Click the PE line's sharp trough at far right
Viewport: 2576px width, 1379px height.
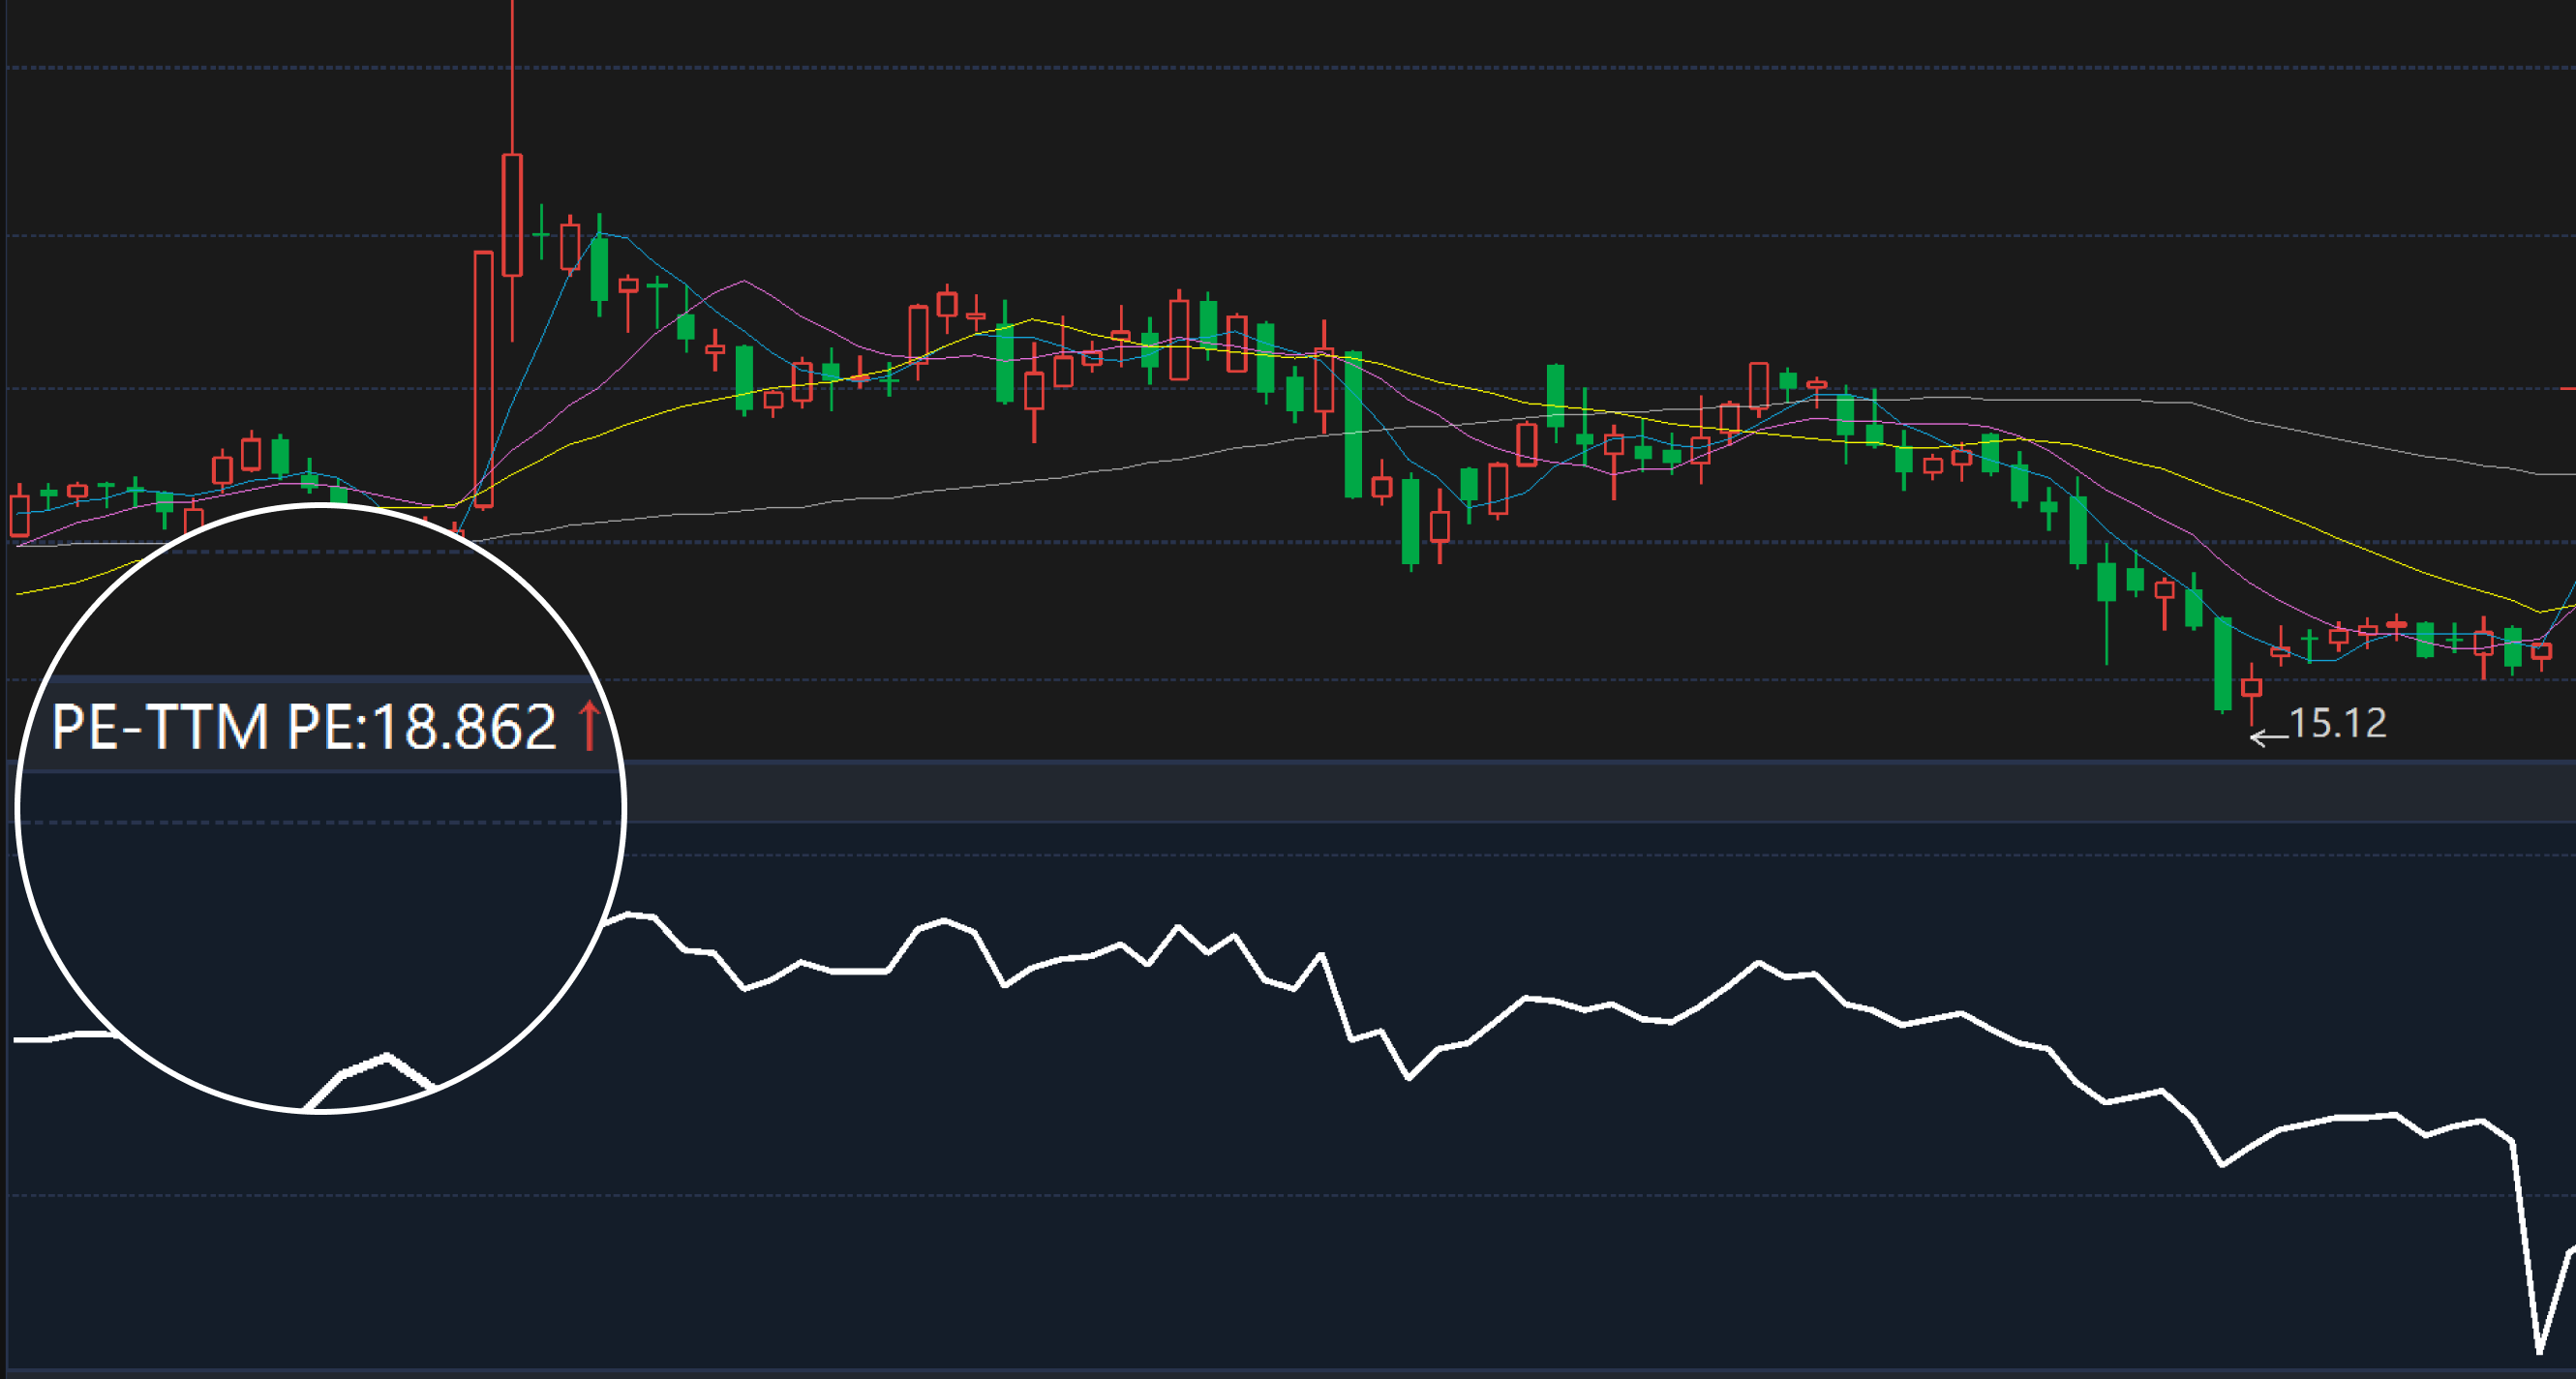2539,1350
